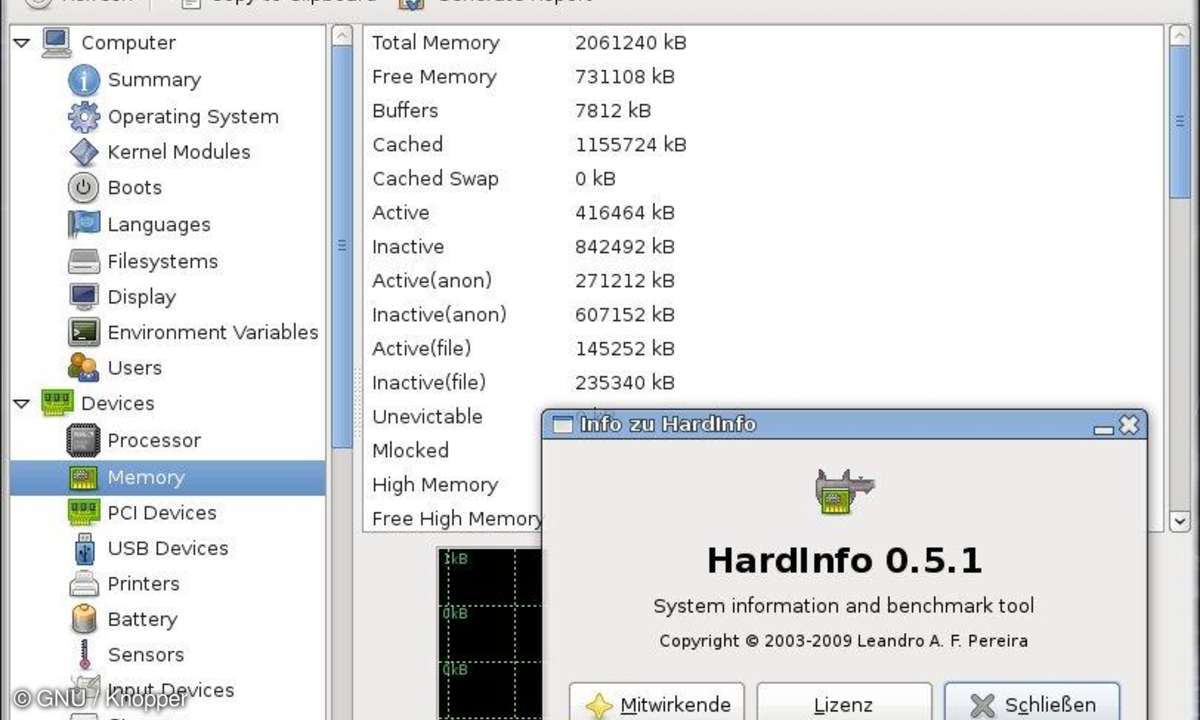Select the Boots entry
The width and height of the screenshot is (1200, 720).
(134, 188)
